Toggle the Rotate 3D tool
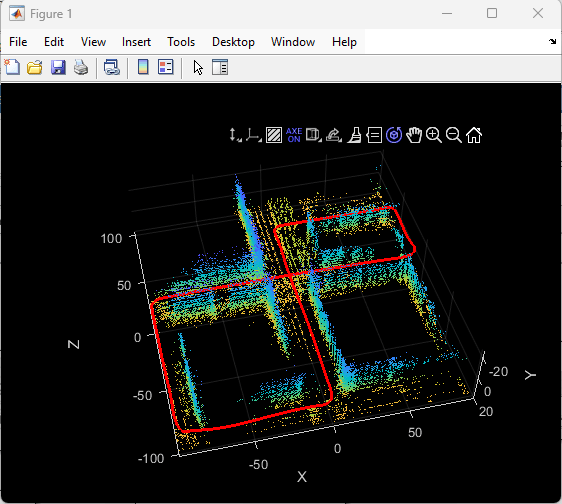The height and width of the screenshot is (504, 562). pos(394,135)
